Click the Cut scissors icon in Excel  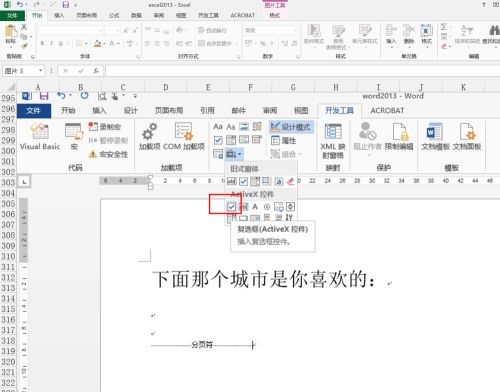(24, 27)
